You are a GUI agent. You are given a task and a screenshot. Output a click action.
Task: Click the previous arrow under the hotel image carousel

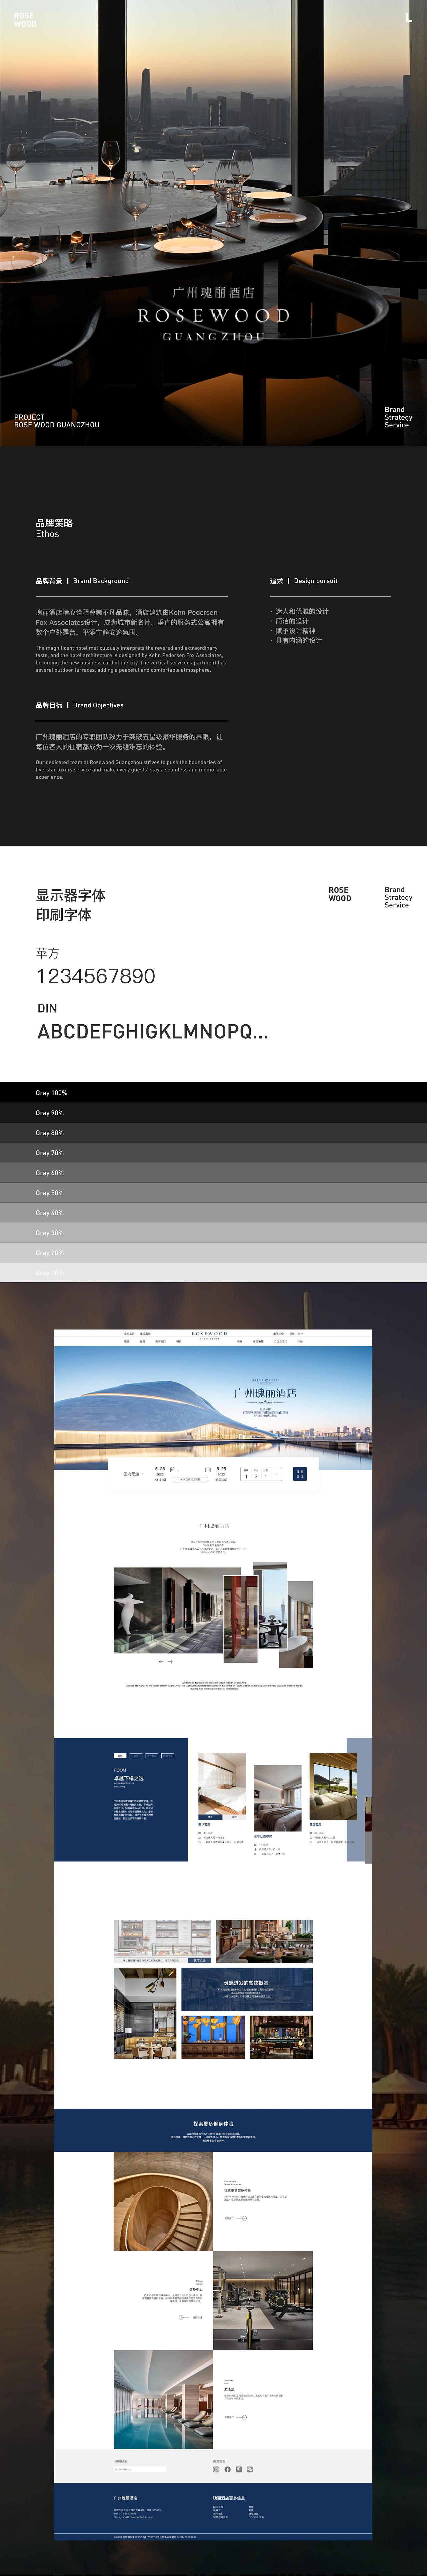pos(161,1662)
